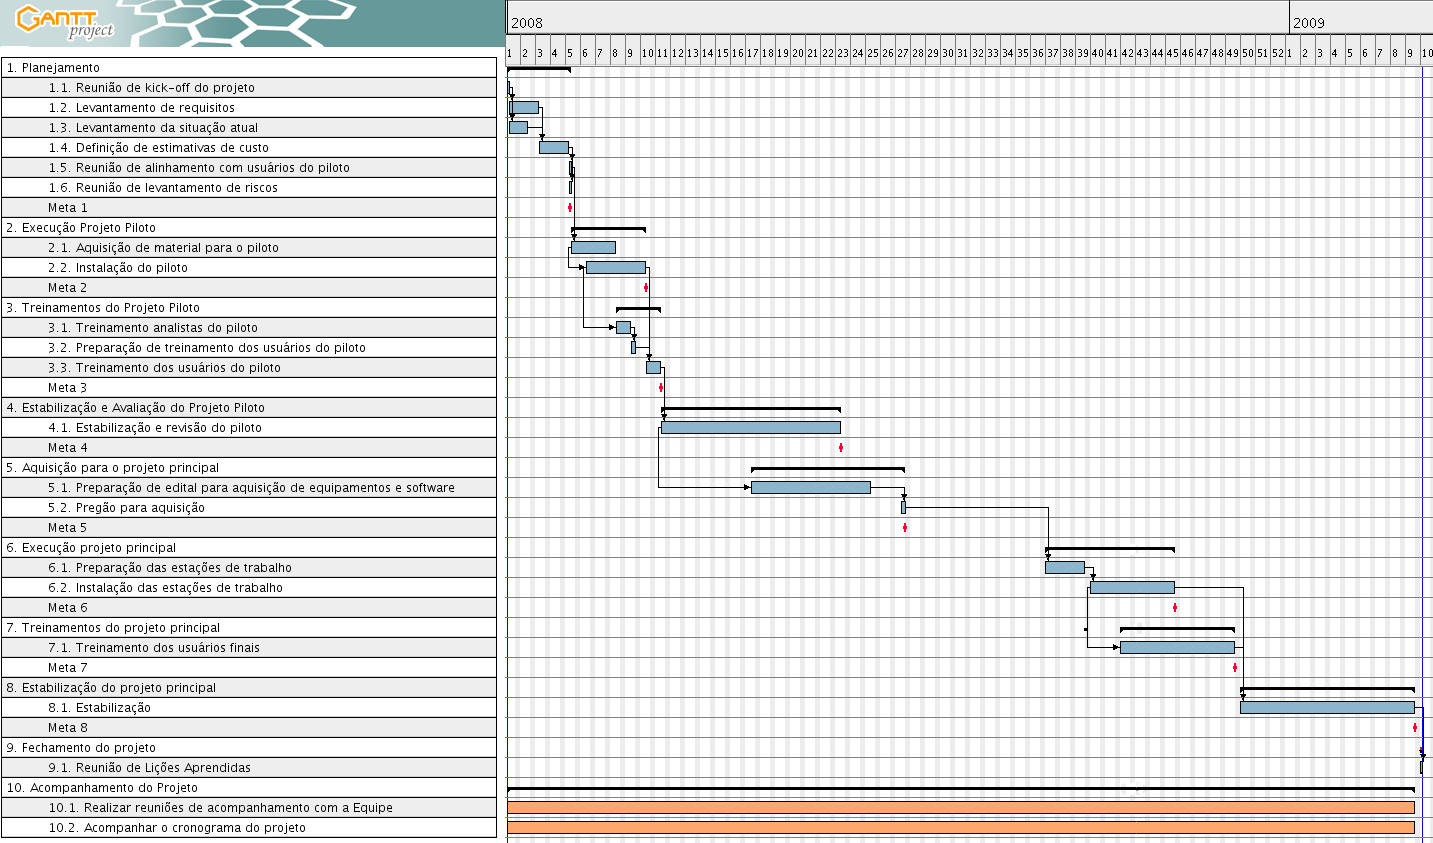This screenshot has width=1433, height=843.
Task: Select '9. Fechamento do projeto' row
Action: click(x=249, y=748)
